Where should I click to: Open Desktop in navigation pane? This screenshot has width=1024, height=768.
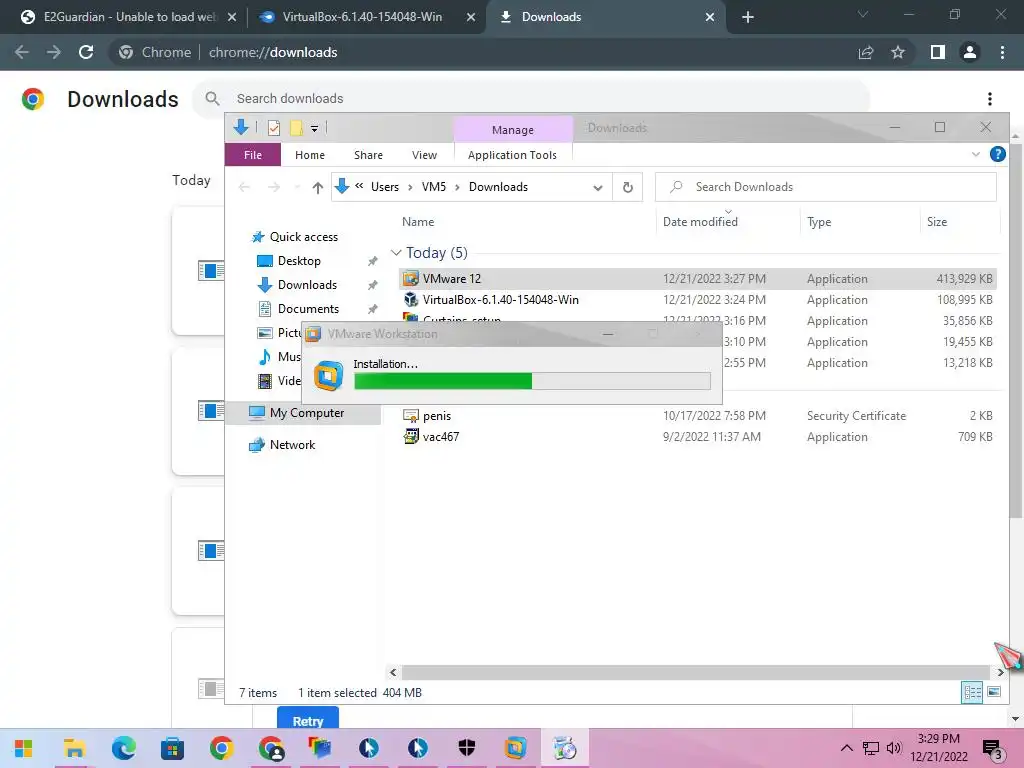[299, 261]
